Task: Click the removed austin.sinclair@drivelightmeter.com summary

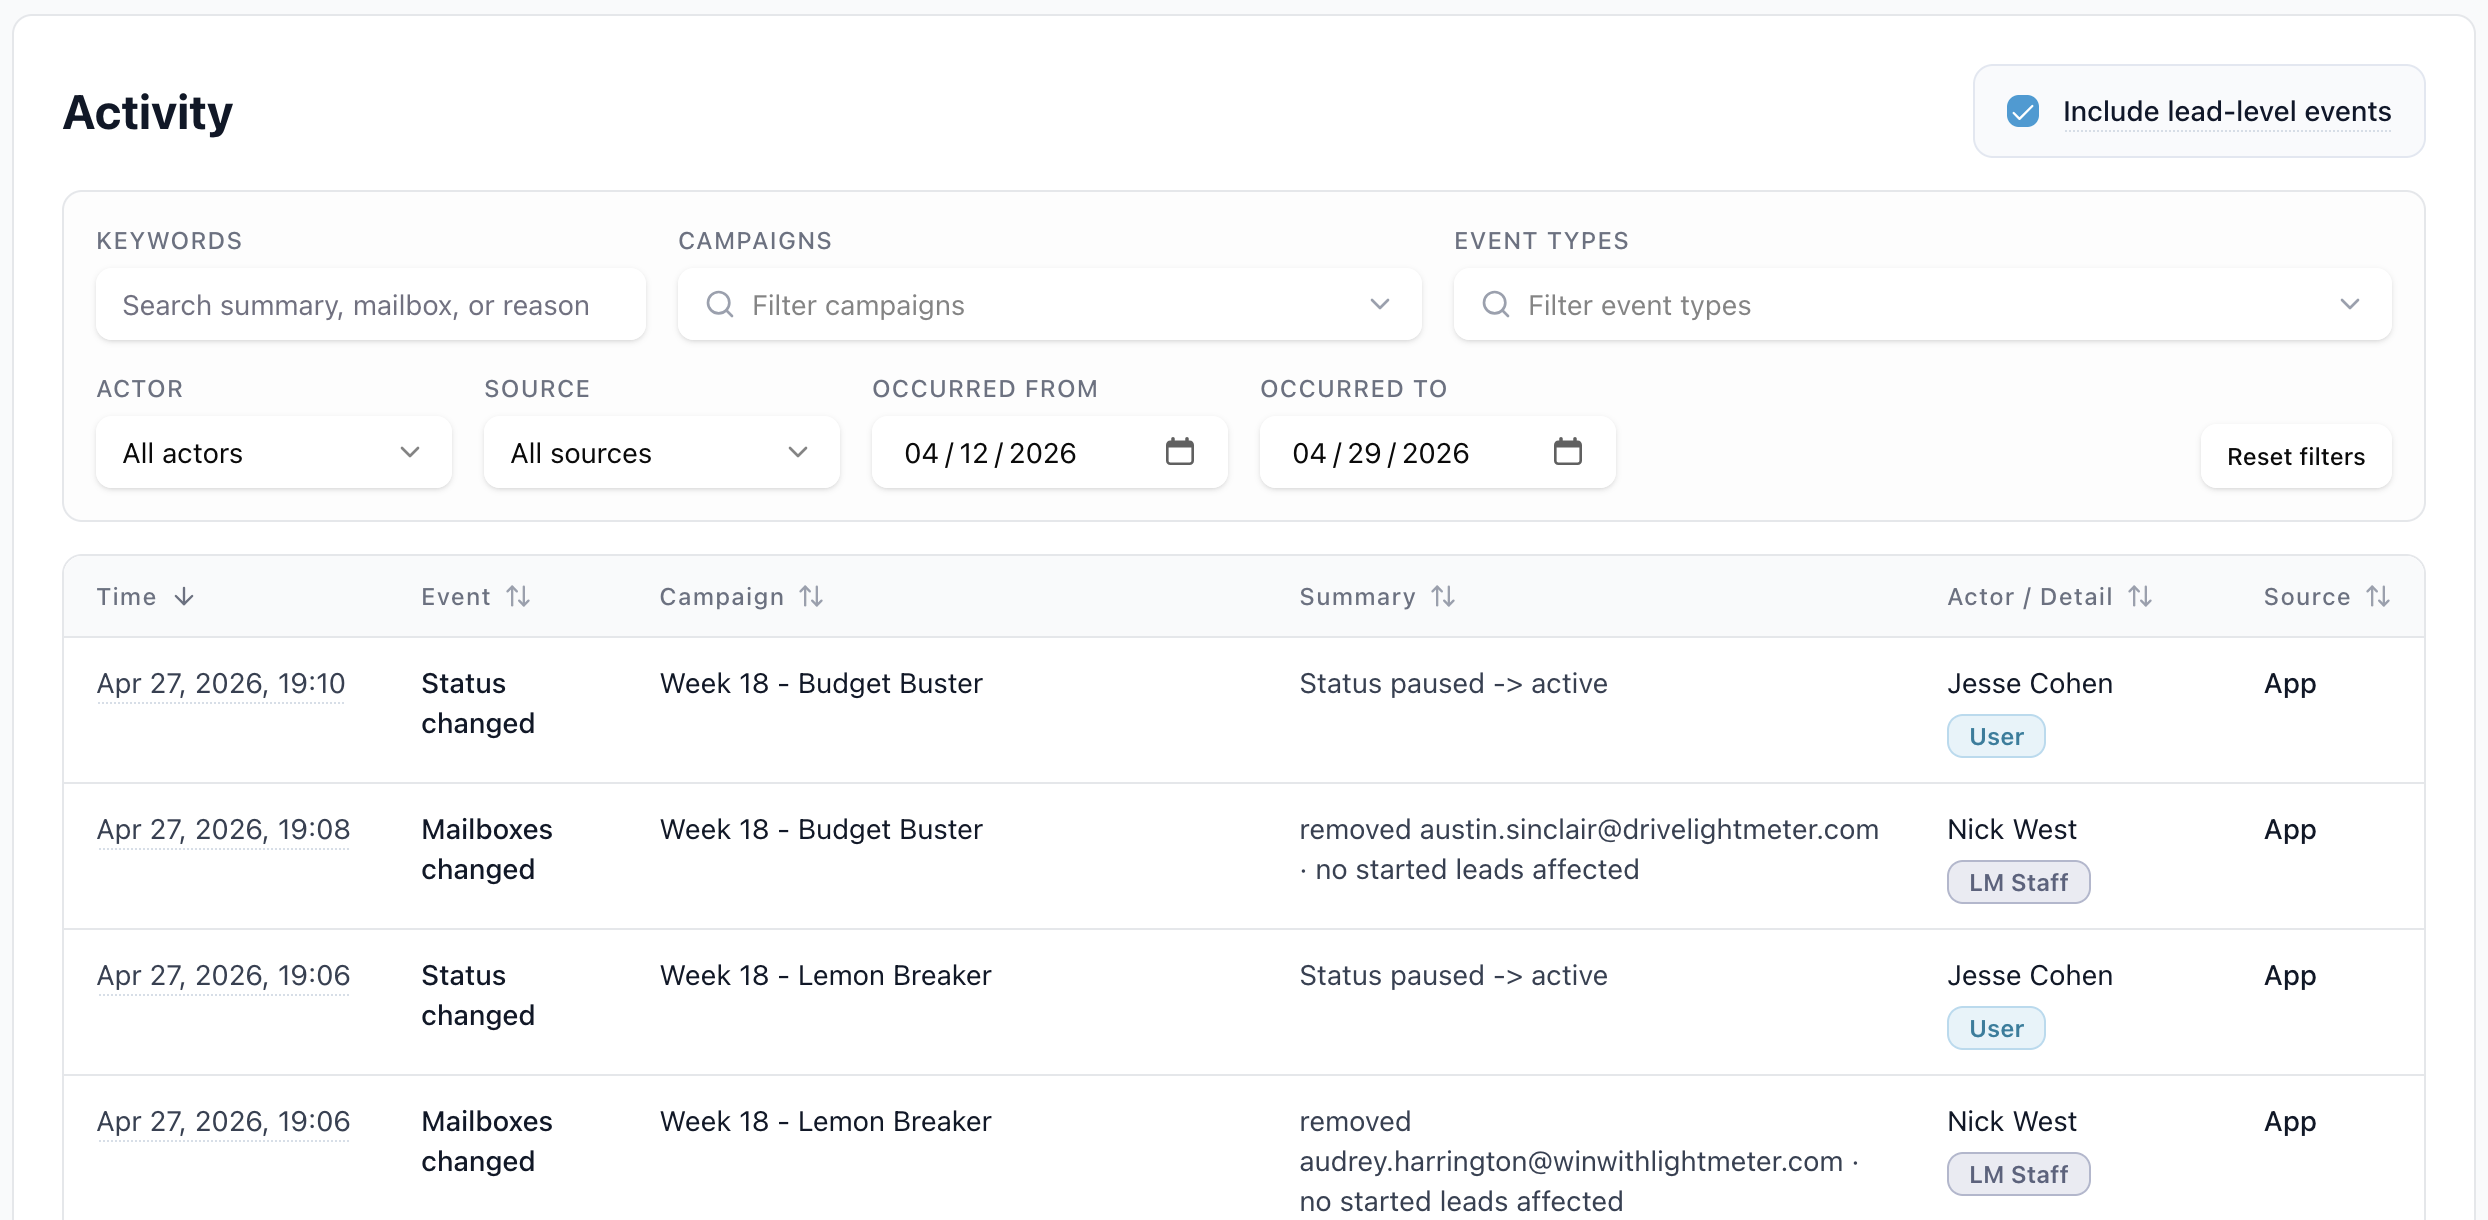Action: (x=1589, y=850)
